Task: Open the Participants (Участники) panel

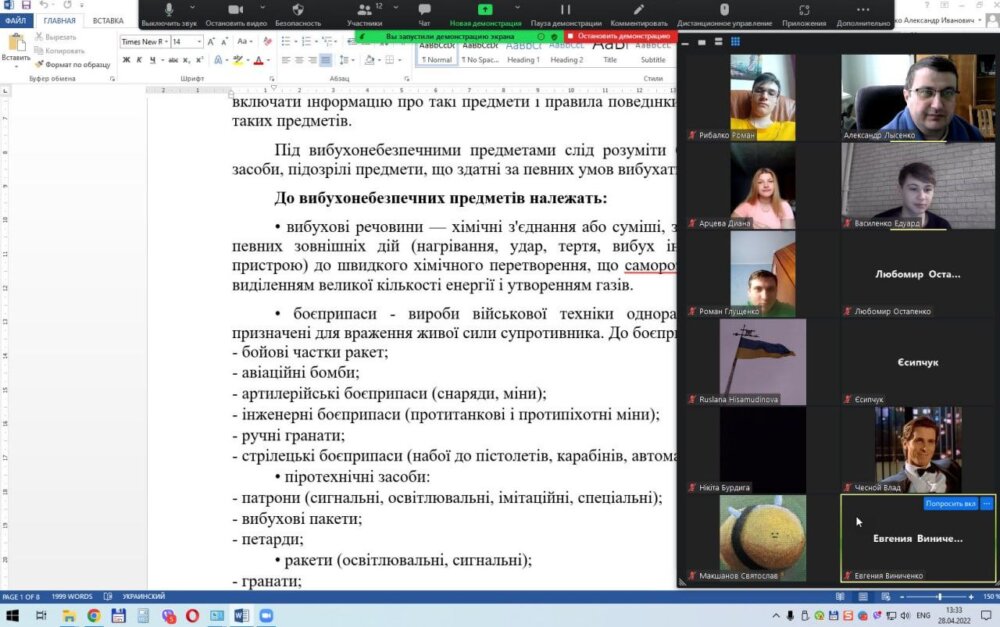Action: (x=365, y=14)
